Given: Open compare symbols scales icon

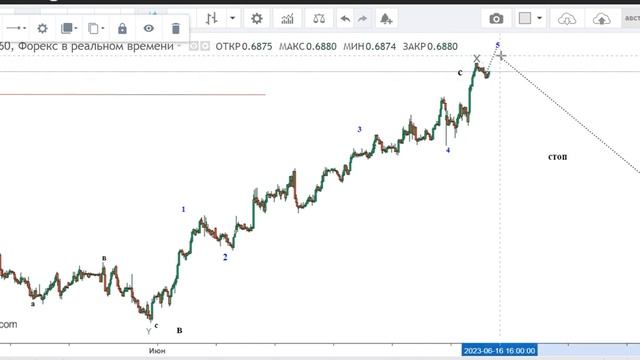Looking at the screenshot, I should click(x=319, y=19).
